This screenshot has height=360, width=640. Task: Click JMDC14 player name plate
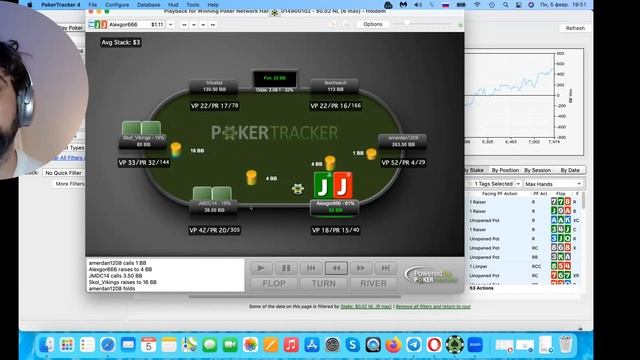[214, 207]
